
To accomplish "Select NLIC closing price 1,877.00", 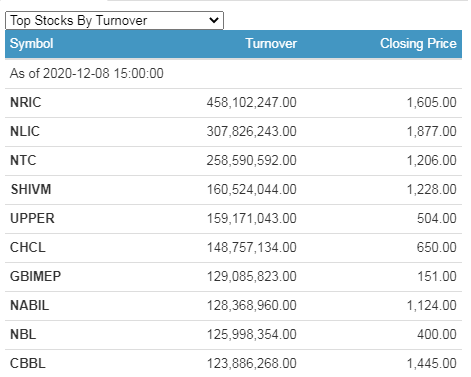I will 432,131.
